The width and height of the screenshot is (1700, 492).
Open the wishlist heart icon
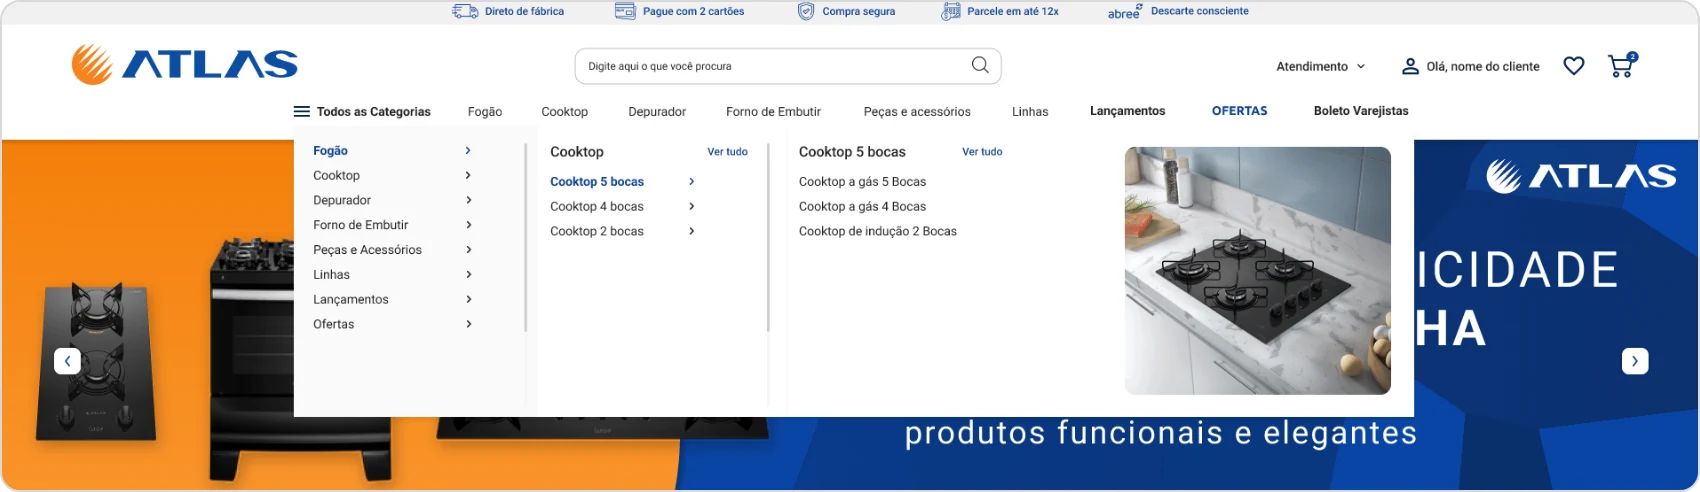tap(1574, 66)
